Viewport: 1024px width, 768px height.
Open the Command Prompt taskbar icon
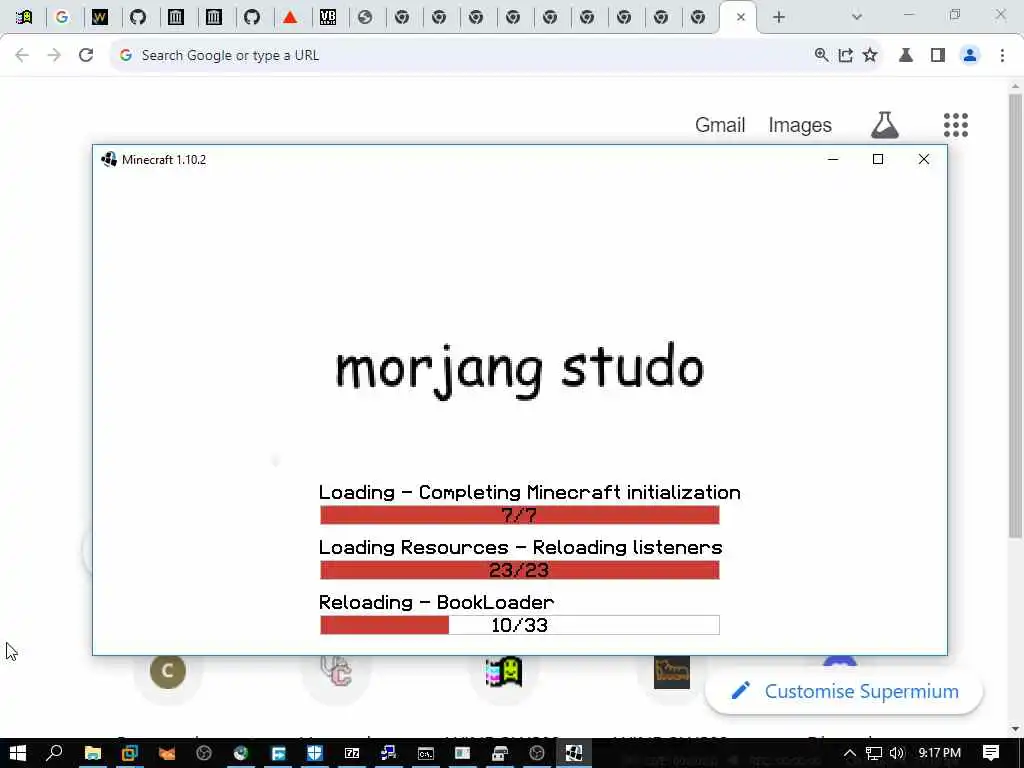[x=426, y=753]
